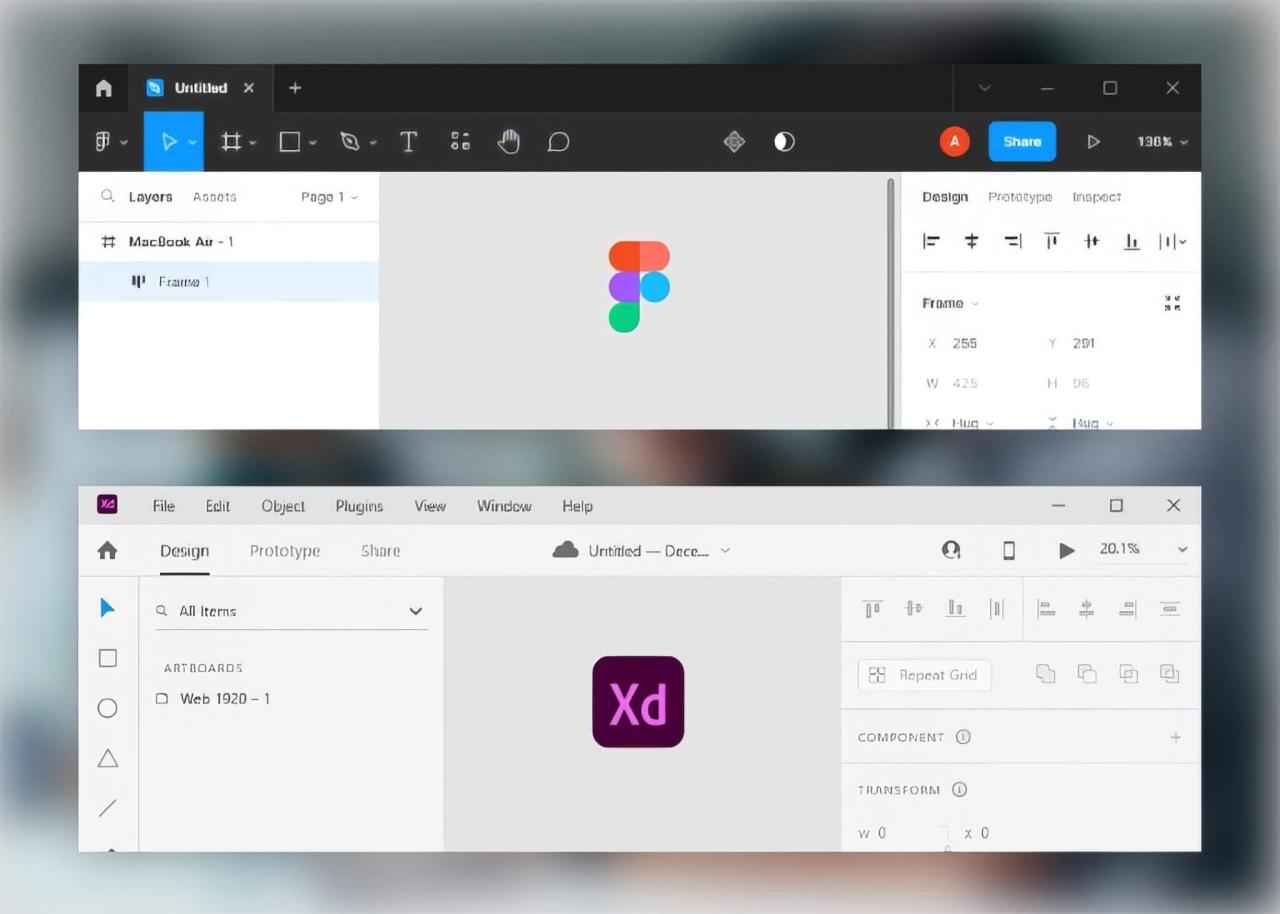Select the XD Rectangle tool
Viewport: 1280px width, 914px height.
[x=108, y=658]
